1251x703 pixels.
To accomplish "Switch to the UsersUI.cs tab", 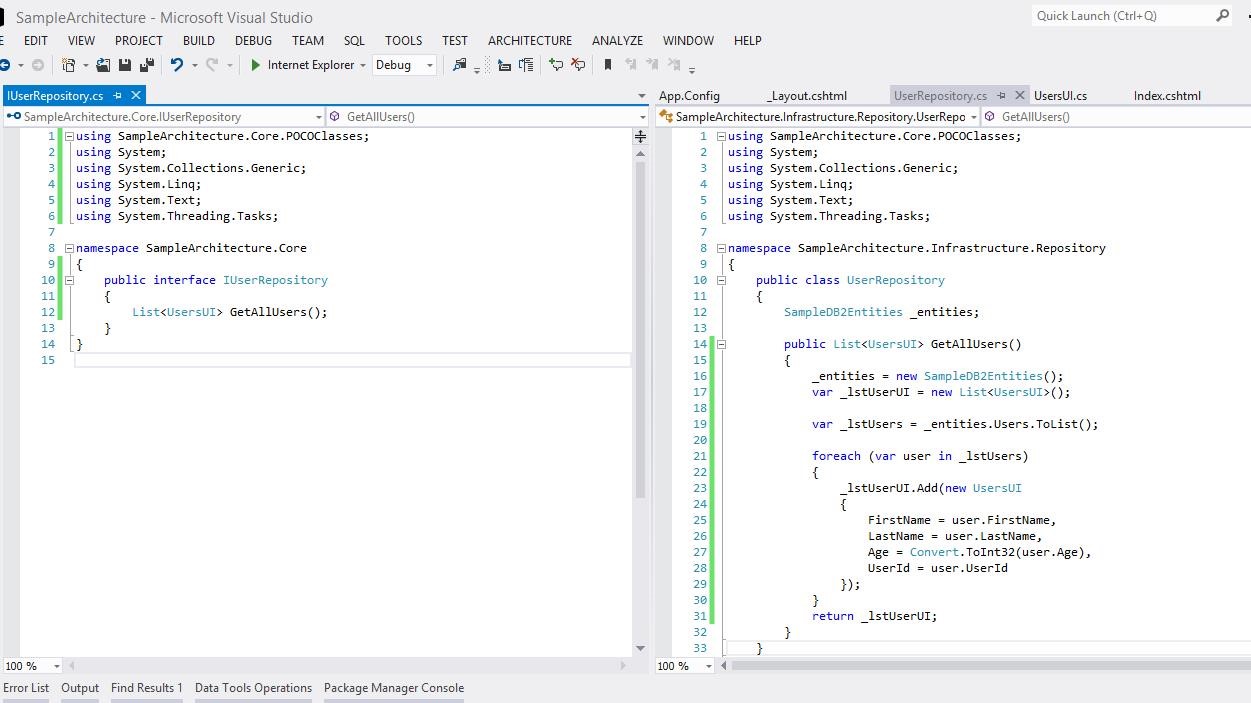I will (x=1060, y=96).
